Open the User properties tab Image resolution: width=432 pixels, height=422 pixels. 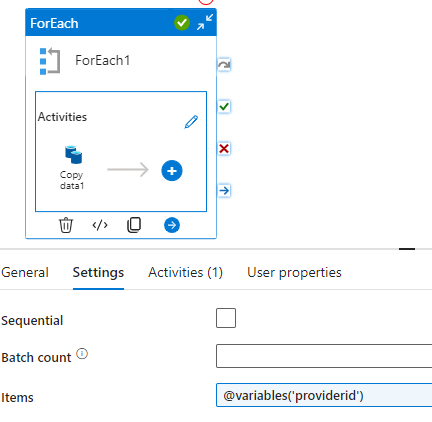click(x=294, y=273)
